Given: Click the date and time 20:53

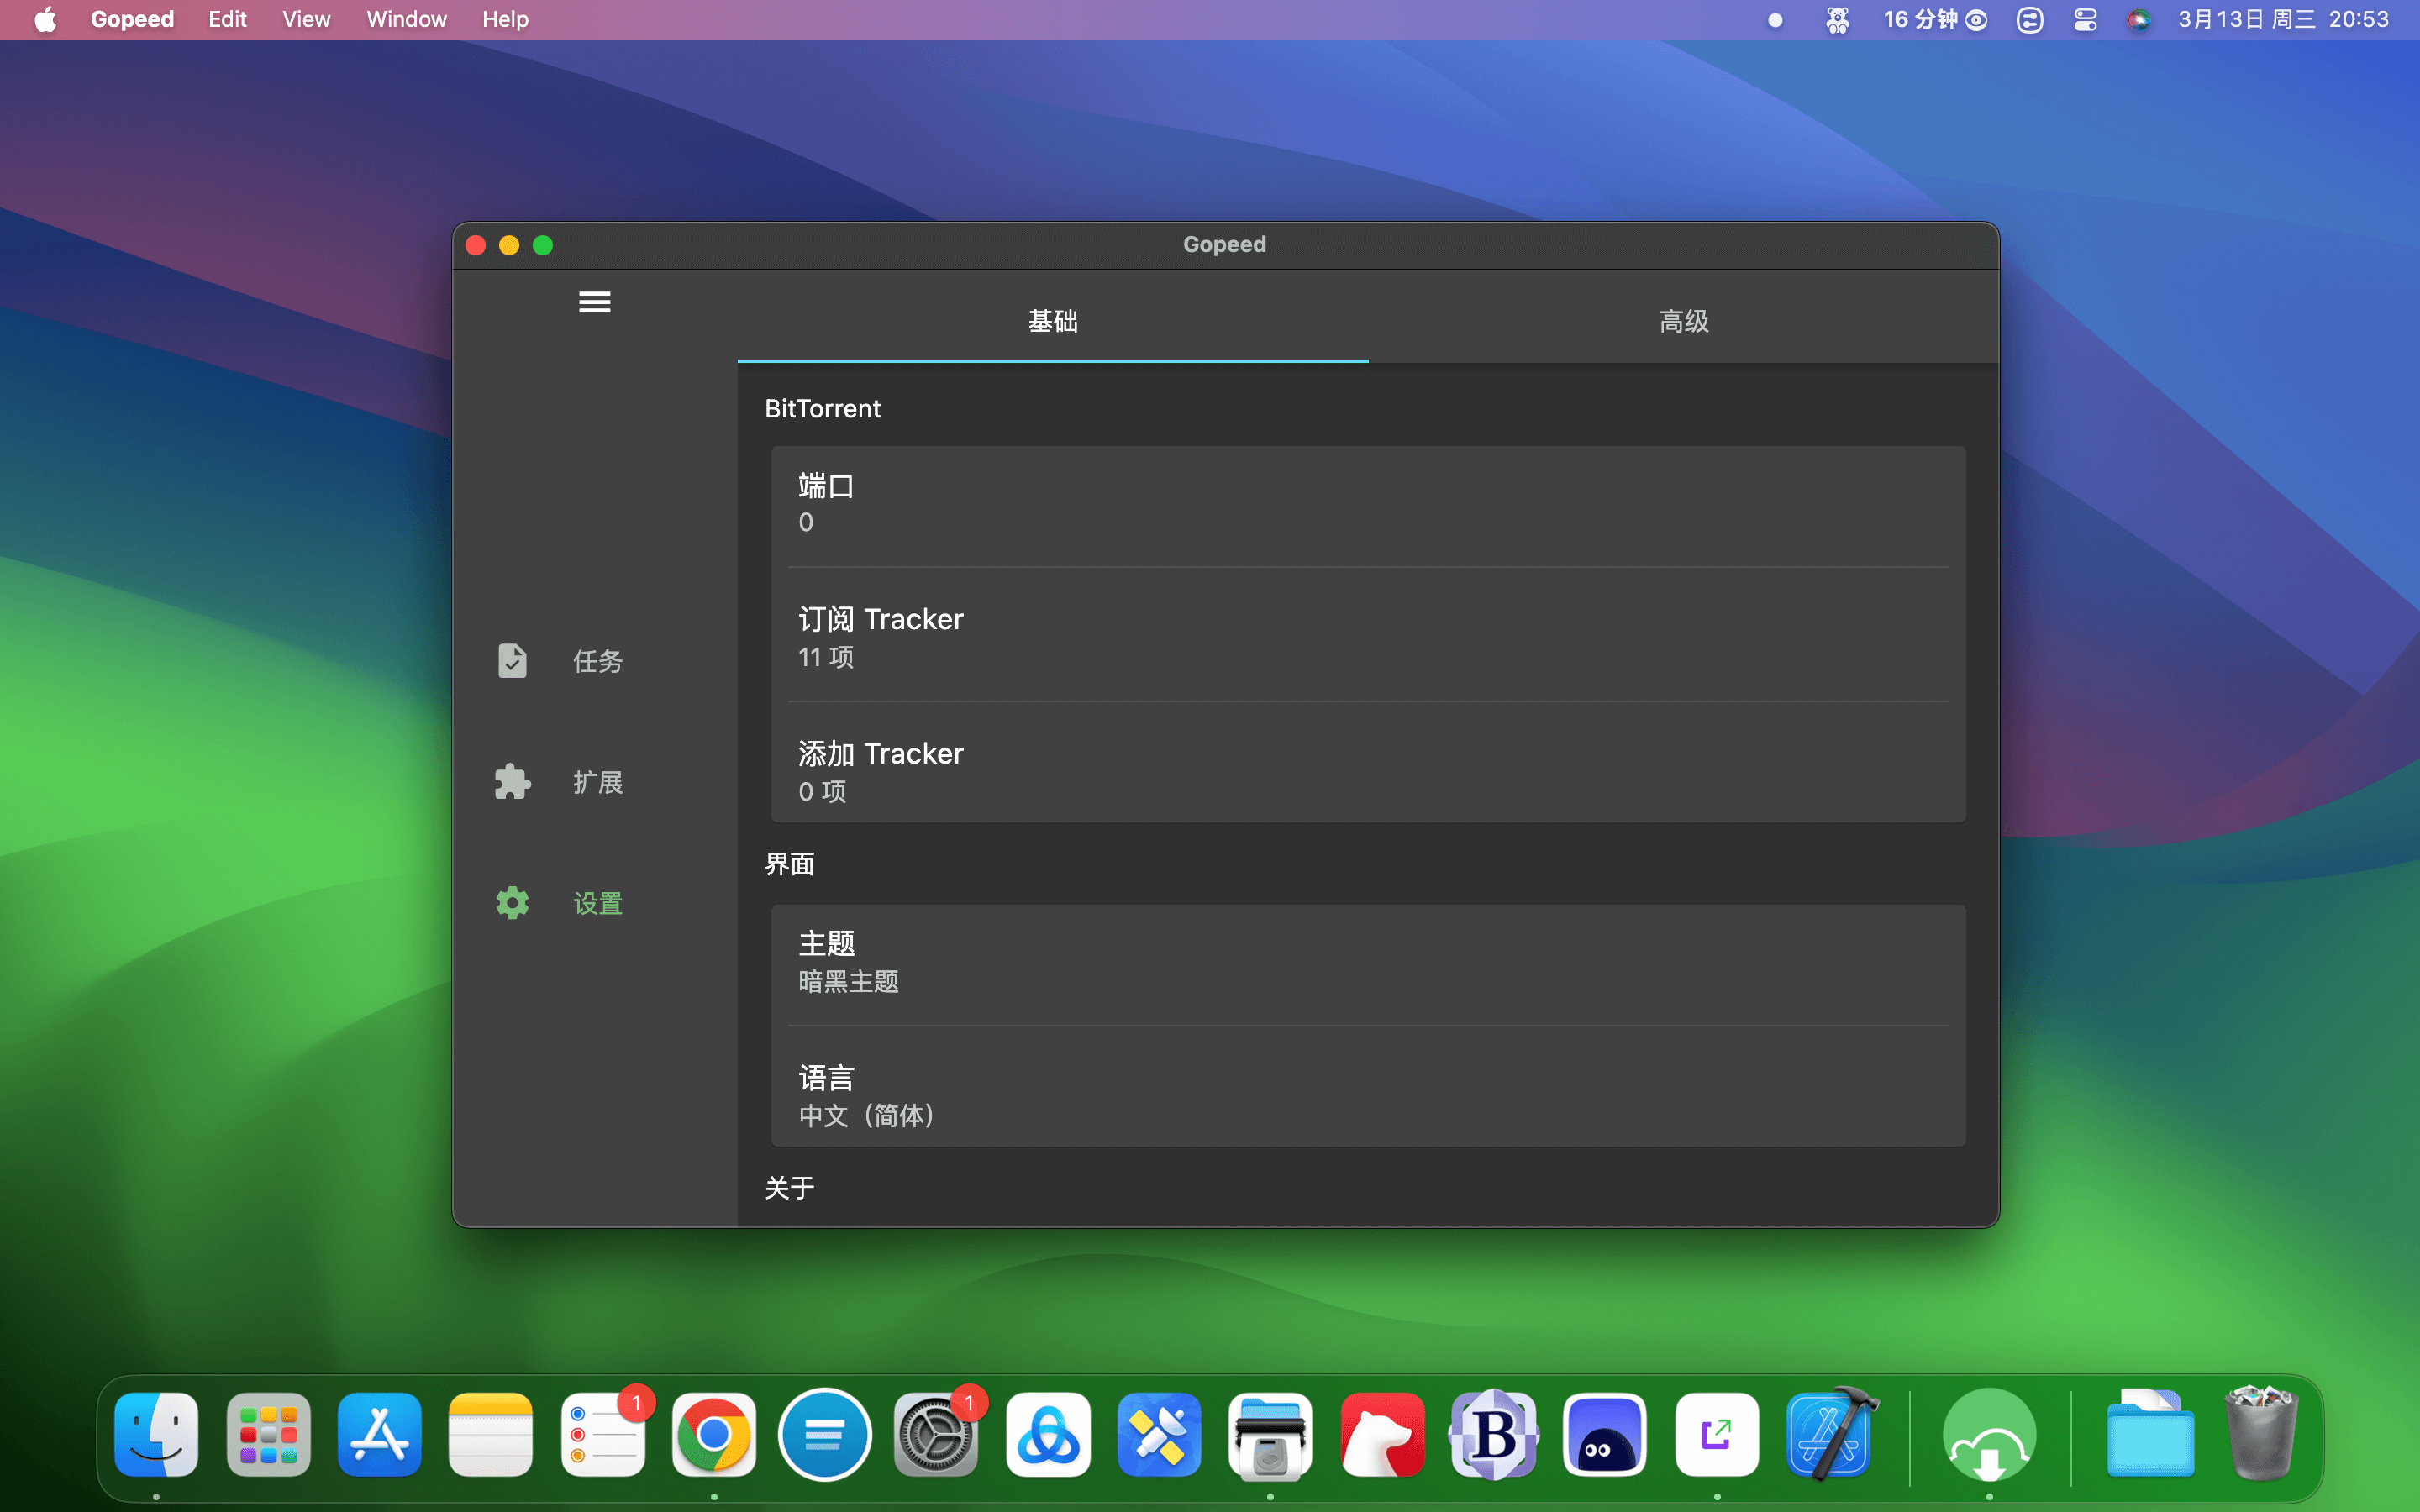Looking at the screenshot, I should pyautogui.click(x=2283, y=19).
